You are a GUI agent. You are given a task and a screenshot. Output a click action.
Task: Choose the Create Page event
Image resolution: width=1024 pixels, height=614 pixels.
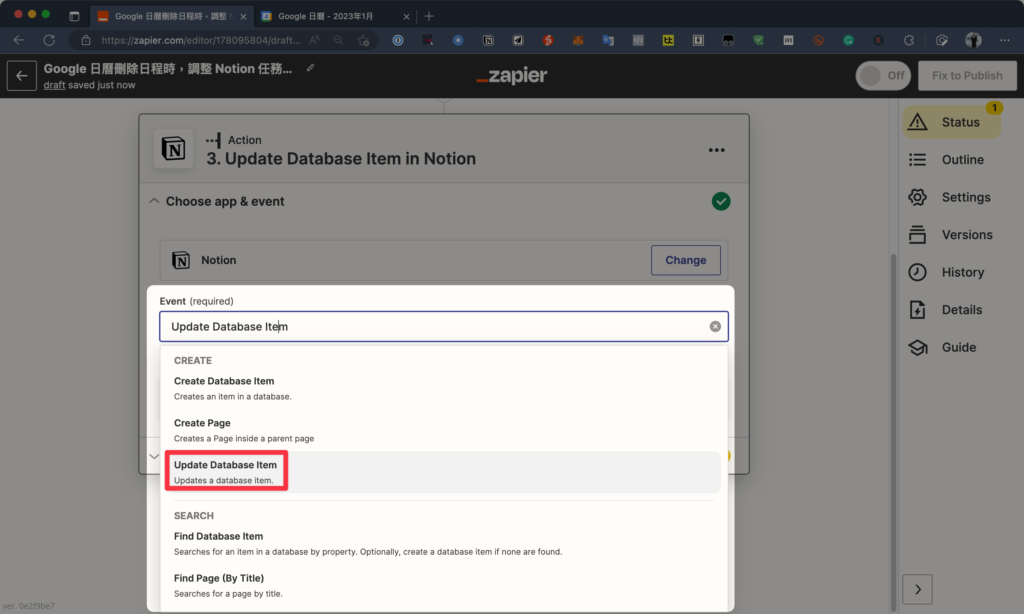[x=443, y=430]
